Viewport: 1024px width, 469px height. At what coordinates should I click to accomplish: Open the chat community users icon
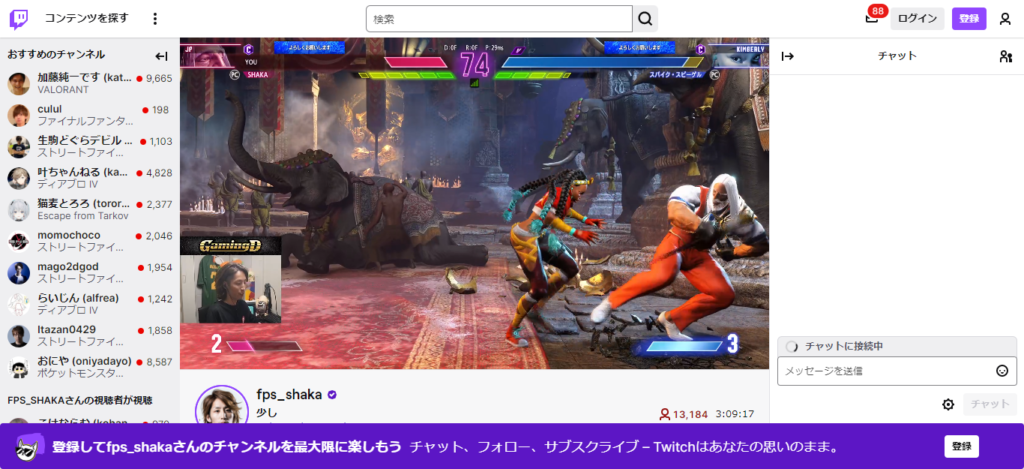coord(1006,56)
